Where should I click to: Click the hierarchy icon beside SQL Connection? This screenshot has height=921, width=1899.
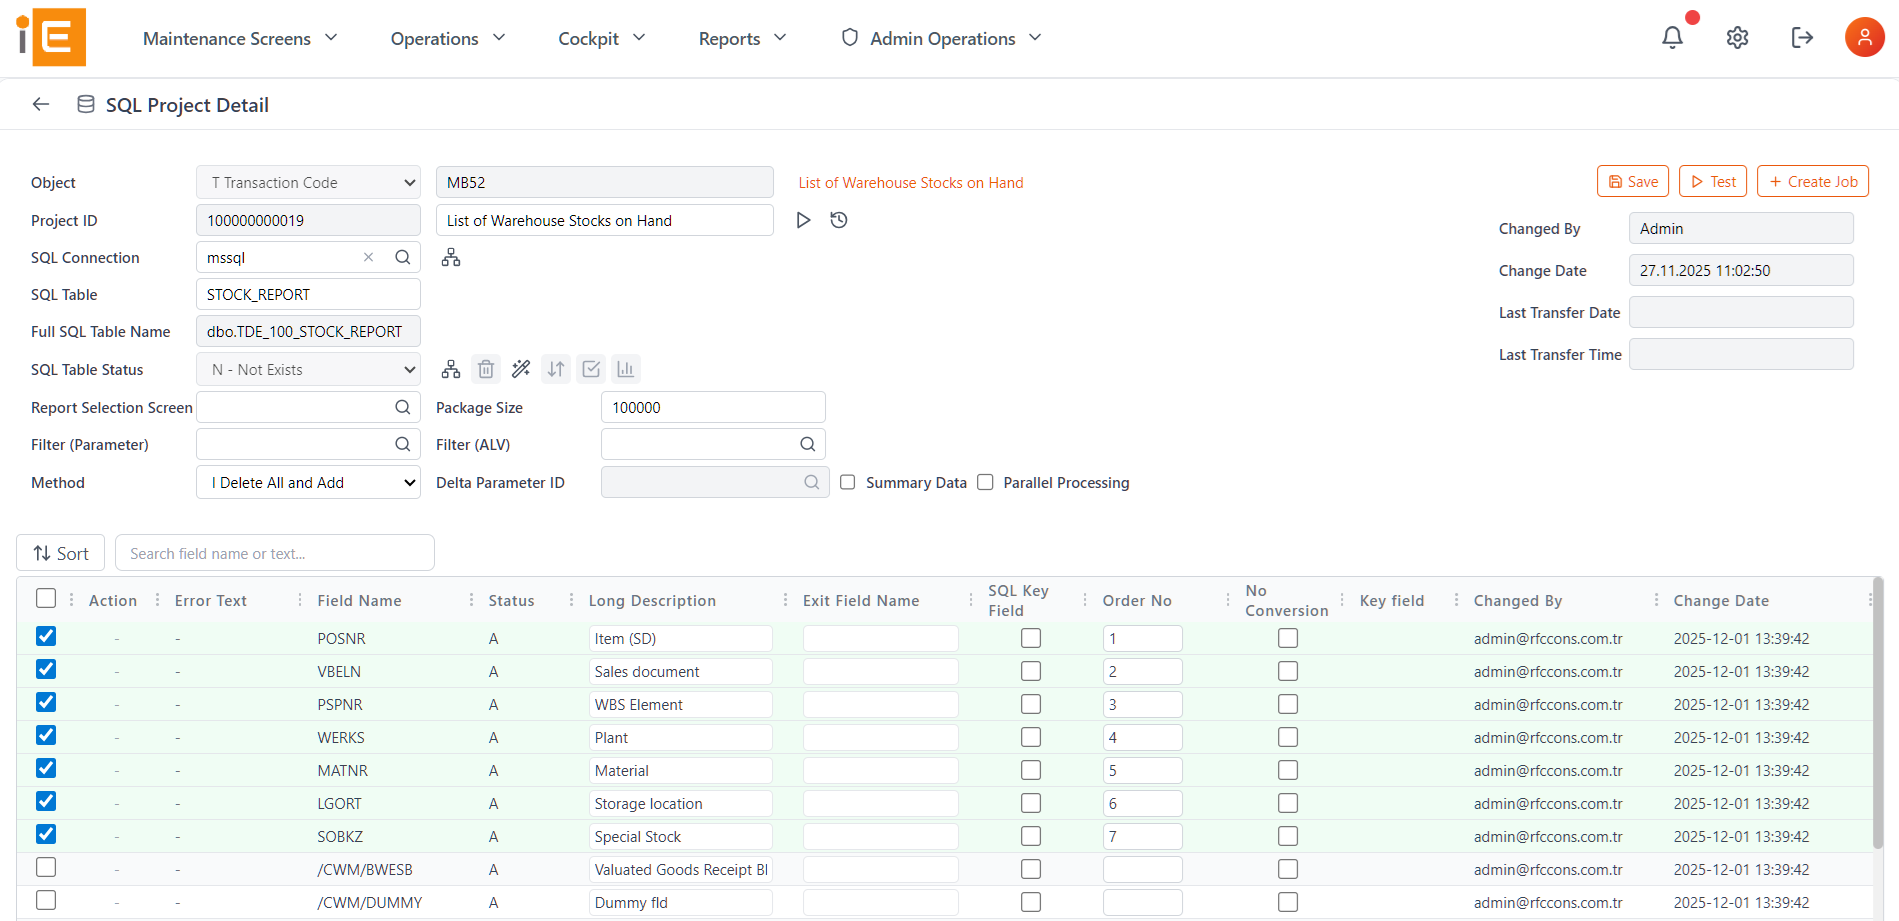tap(450, 257)
